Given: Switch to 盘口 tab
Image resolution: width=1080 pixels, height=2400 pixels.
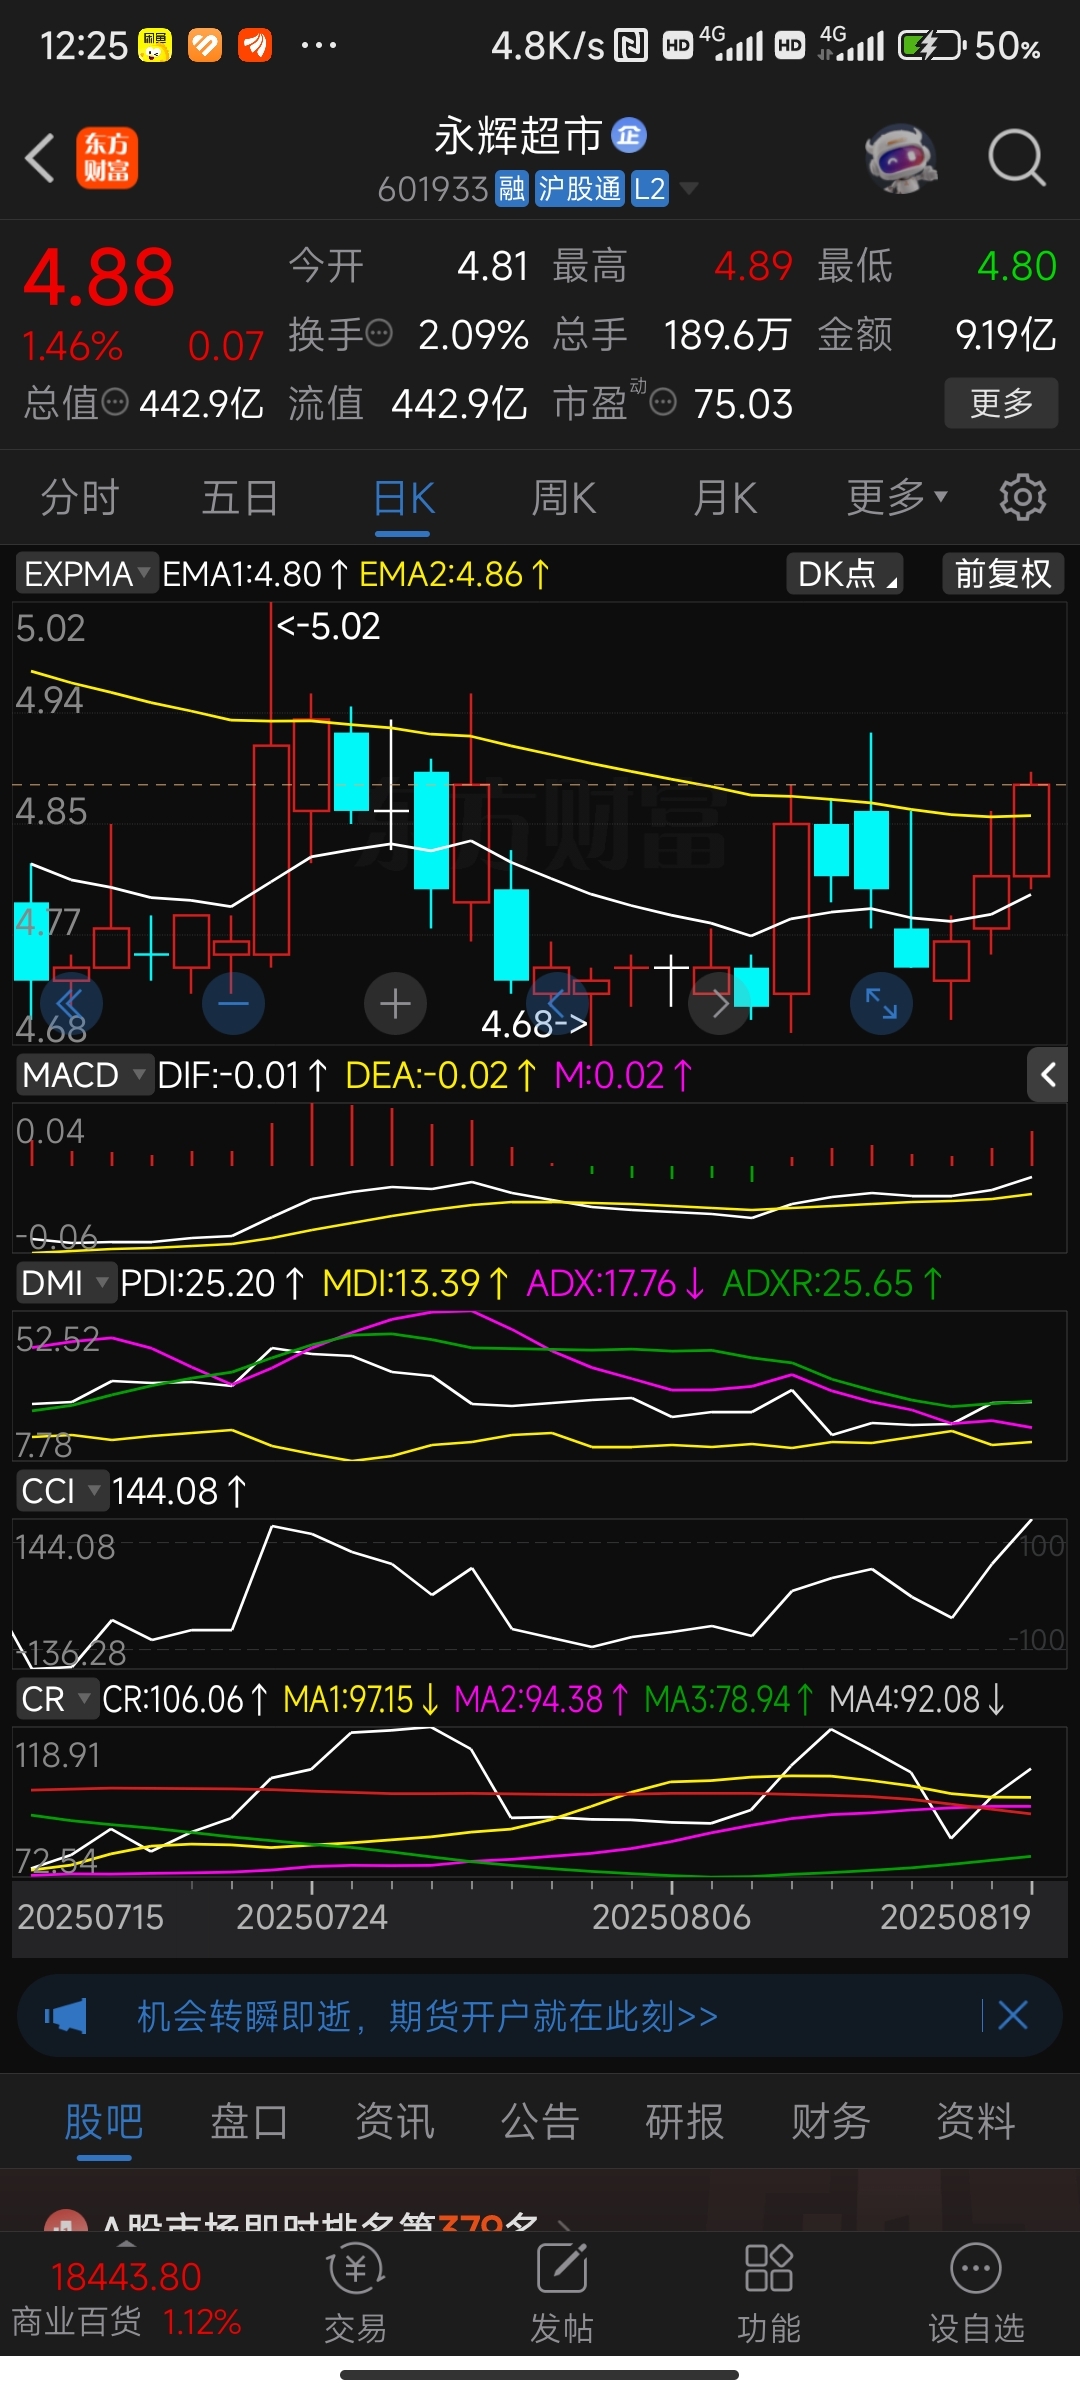Looking at the screenshot, I should point(249,2120).
